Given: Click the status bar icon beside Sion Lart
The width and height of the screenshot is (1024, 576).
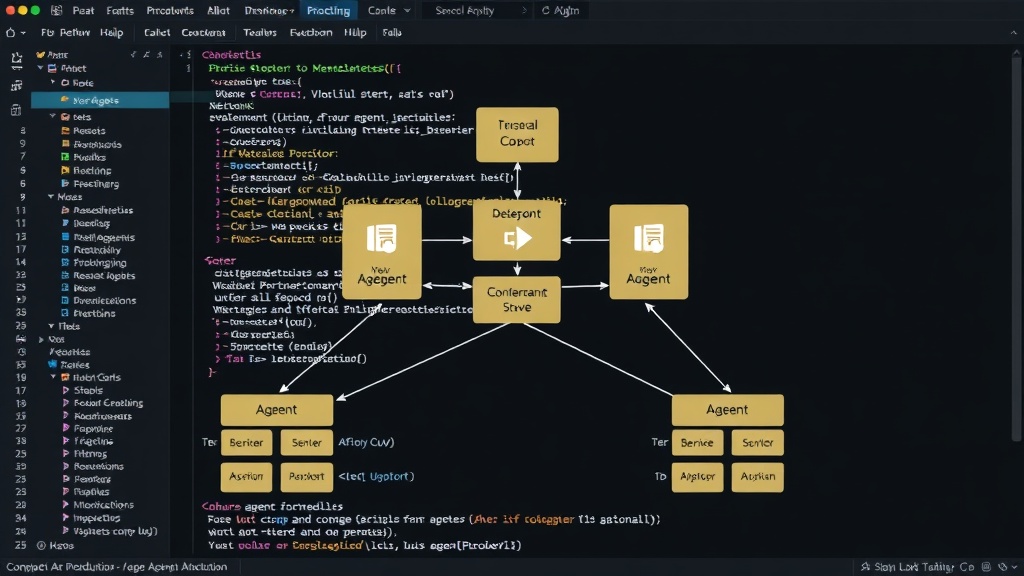Looking at the screenshot, I should click(x=865, y=567).
